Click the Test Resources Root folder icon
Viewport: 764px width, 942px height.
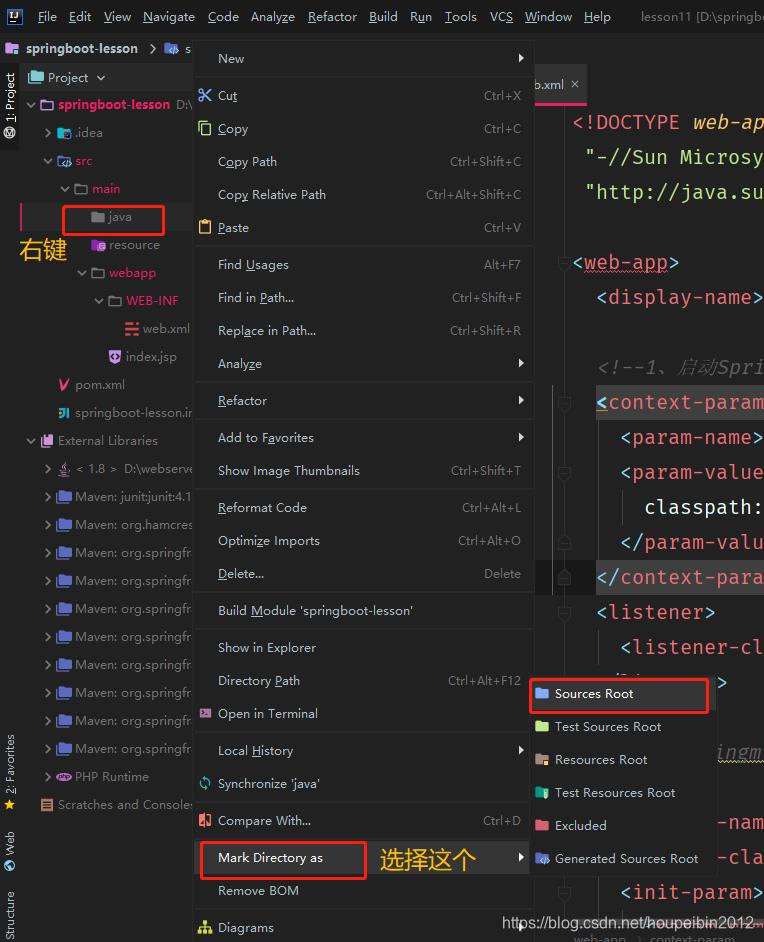pyautogui.click(x=542, y=792)
